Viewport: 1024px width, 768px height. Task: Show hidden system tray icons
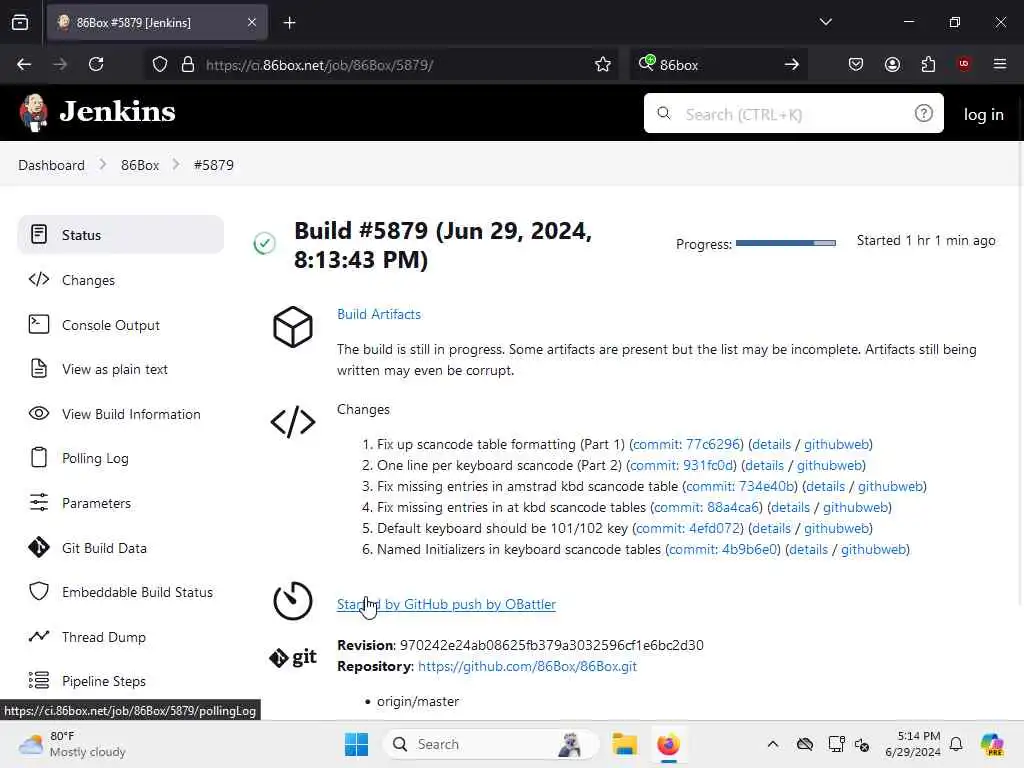click(x=773, y=744)
